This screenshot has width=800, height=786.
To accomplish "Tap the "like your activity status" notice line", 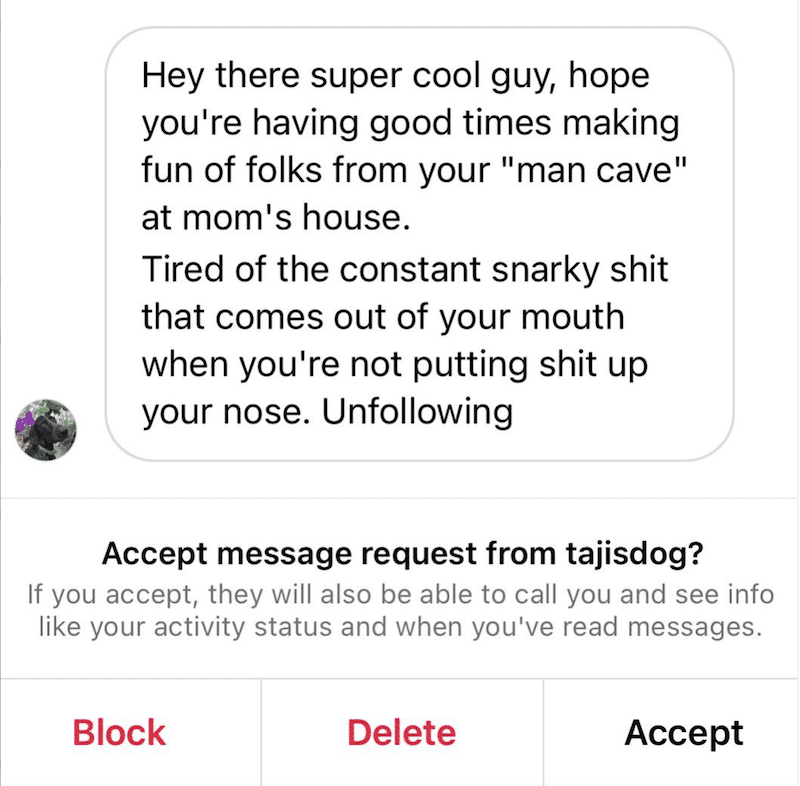I will coord(401,627).
